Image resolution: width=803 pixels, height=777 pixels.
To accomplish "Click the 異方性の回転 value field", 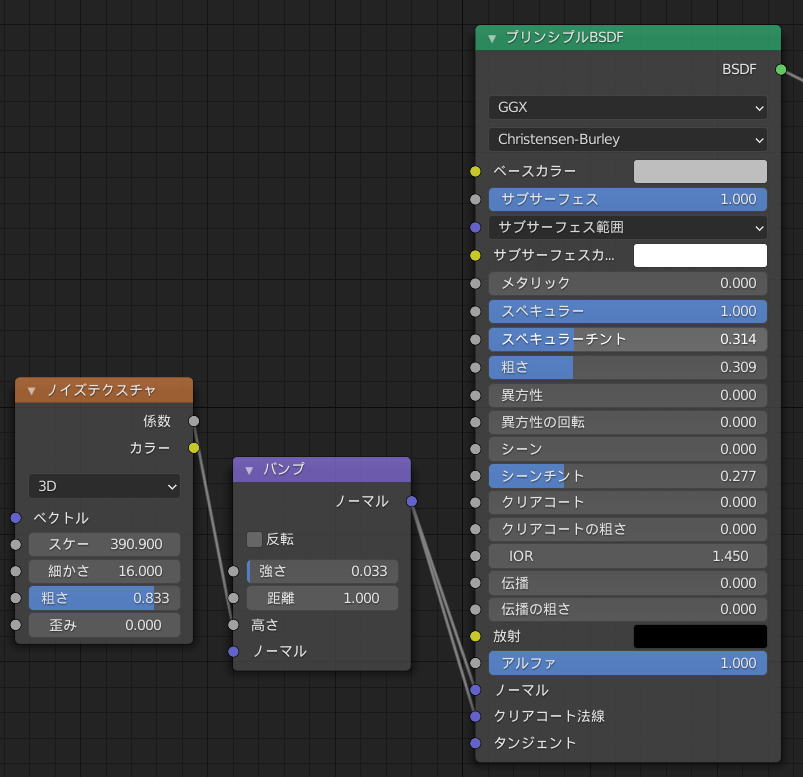I will click(628, 422).
